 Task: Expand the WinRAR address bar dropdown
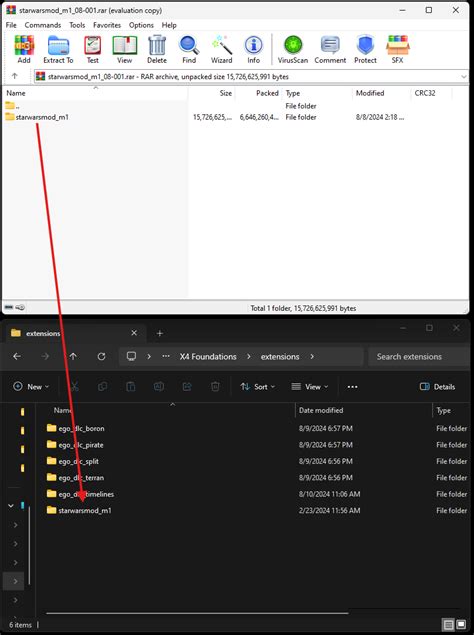click(463, 77)
